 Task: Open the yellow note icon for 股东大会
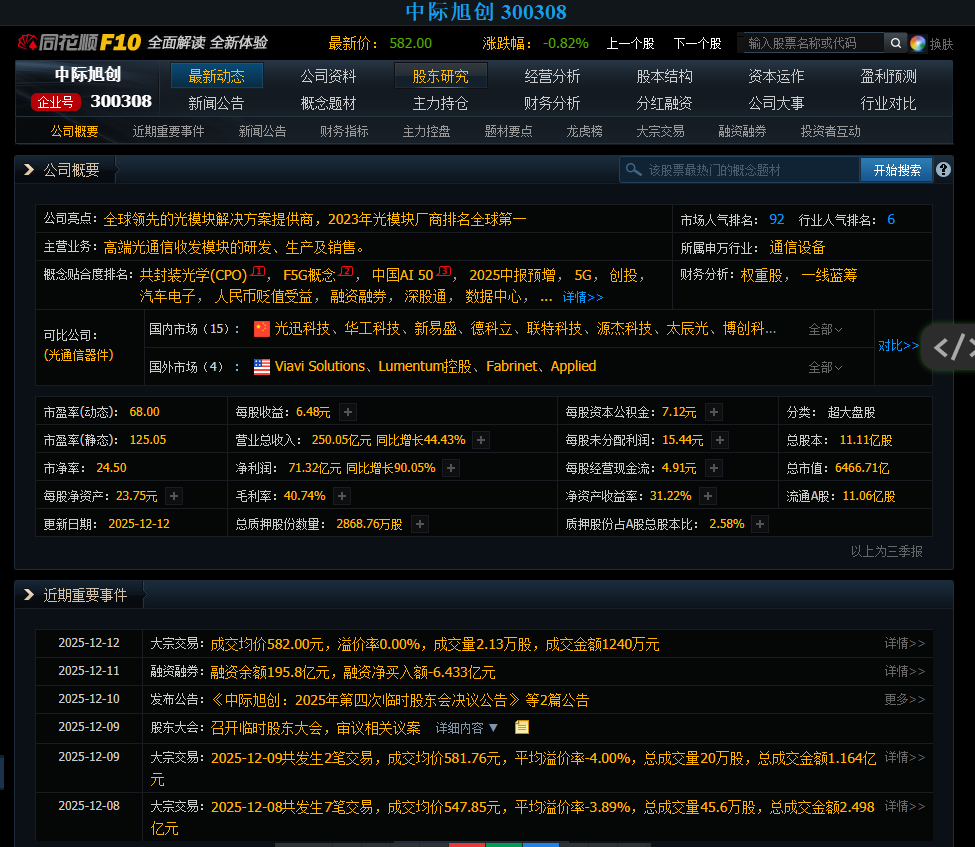click(521, 727)
